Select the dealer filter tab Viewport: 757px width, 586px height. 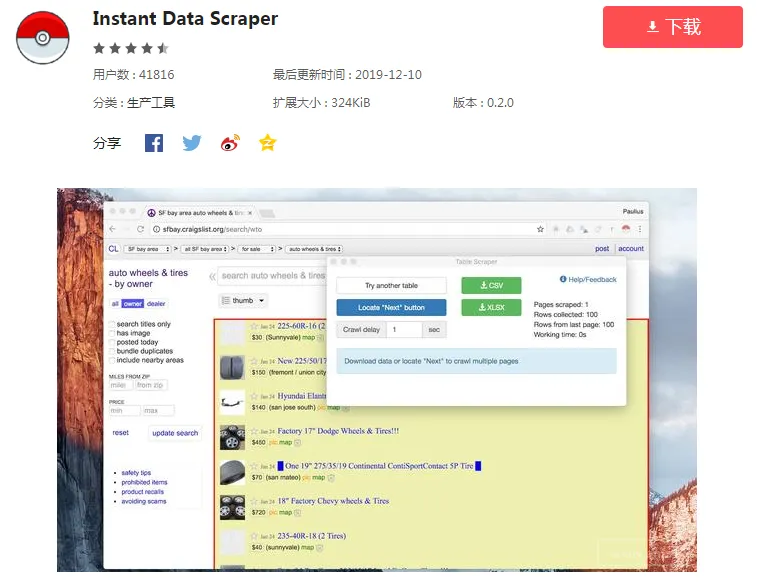coord(155,304)
